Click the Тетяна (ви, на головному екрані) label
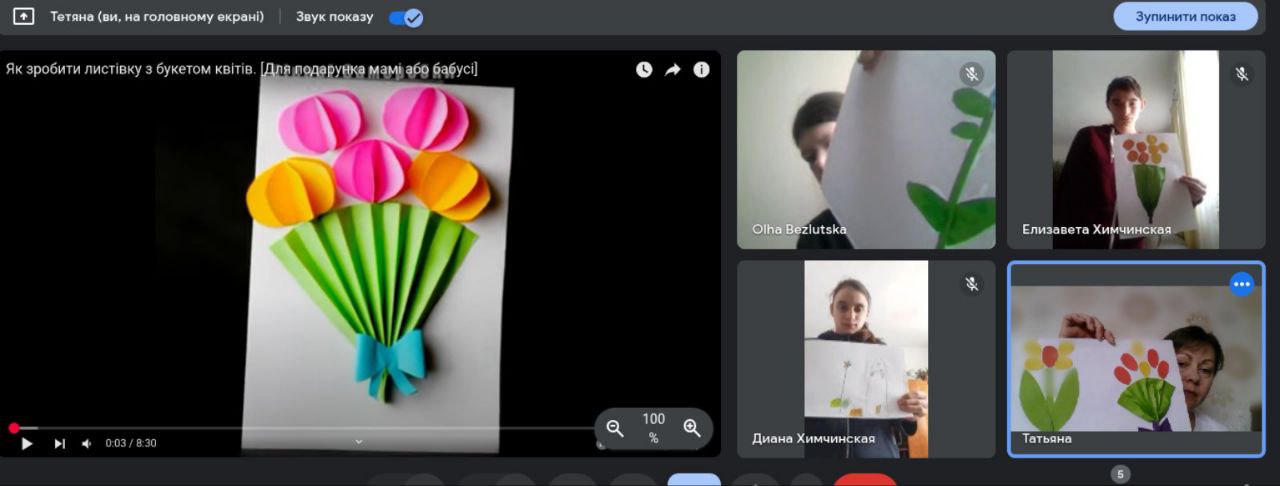1280x486 pixels. (157, 17)
